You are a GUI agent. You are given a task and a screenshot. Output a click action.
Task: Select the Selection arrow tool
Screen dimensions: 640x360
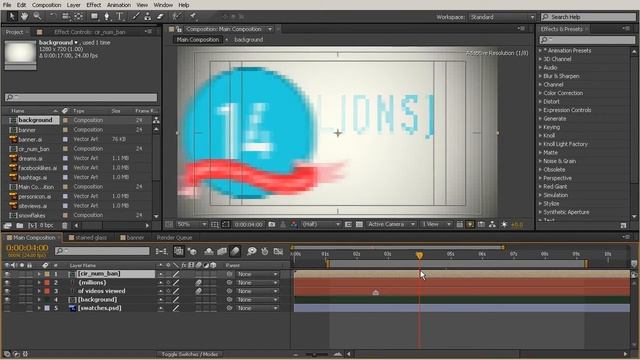click(x=12, y=16)
